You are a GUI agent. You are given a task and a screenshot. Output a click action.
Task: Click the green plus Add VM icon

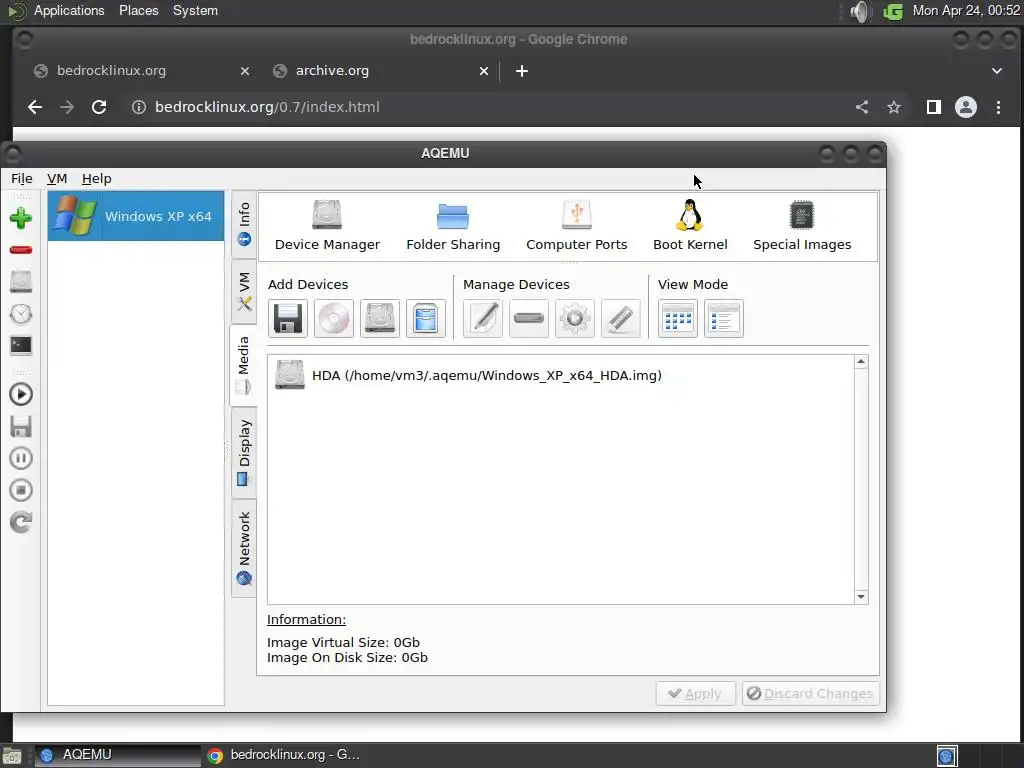pos(21,218)
